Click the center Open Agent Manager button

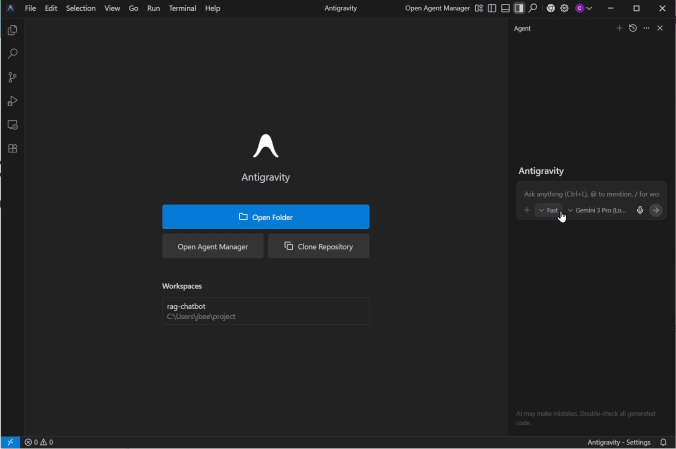(213, 246)
